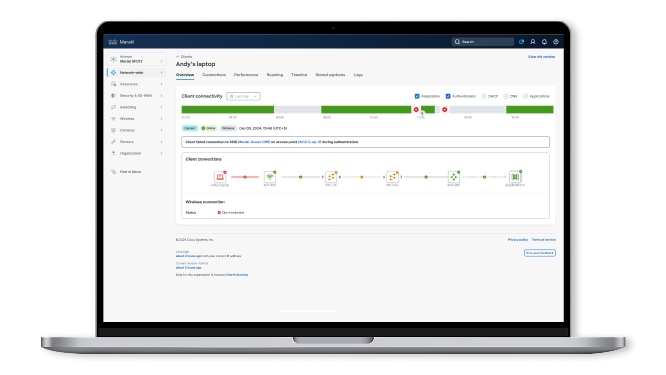The width and height of the screenshot is (666, 375).
Task: Click the Network-wide sidebar icon
Action: (113, 73)
